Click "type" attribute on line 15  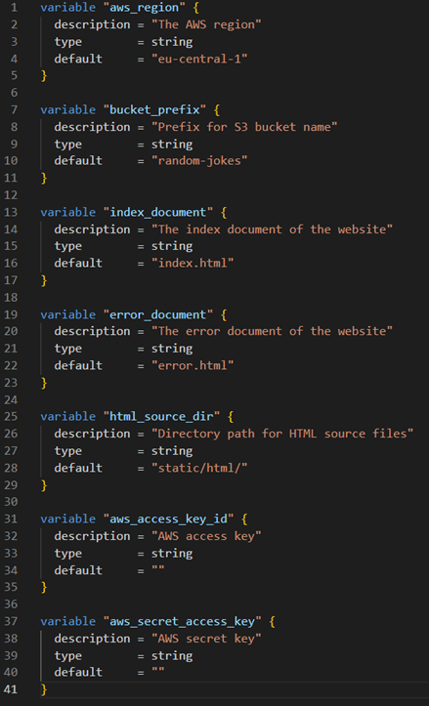pyautogui.click(x=68, y=246)
